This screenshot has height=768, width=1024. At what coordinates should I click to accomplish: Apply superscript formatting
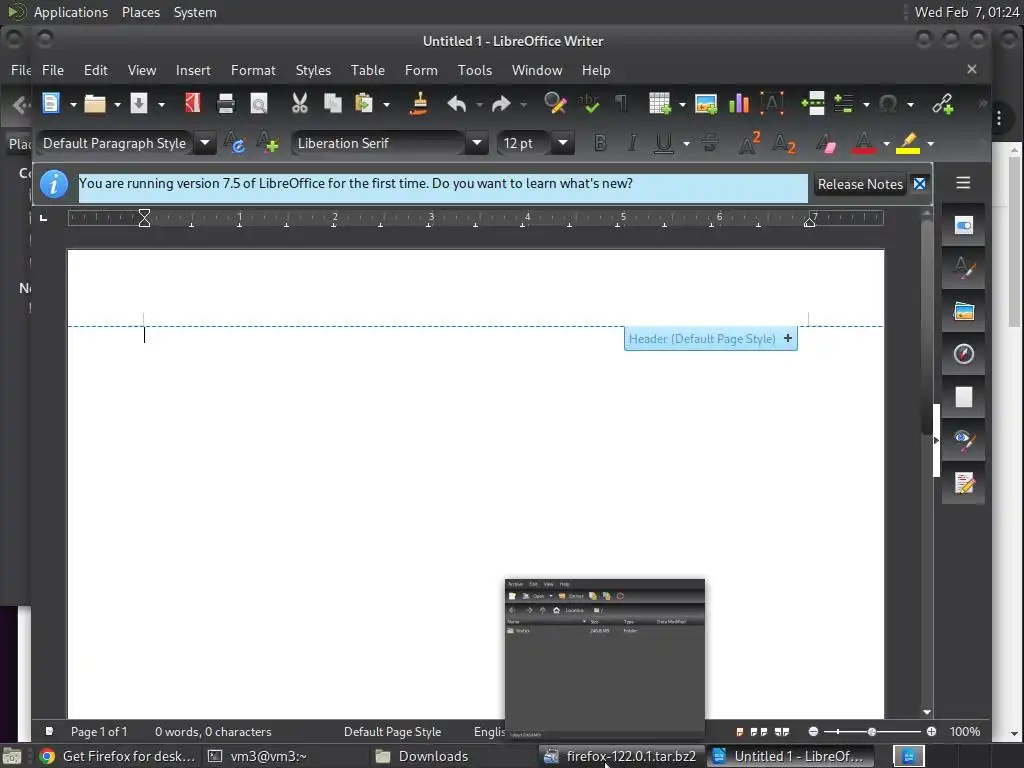click(x=749, y=143)
